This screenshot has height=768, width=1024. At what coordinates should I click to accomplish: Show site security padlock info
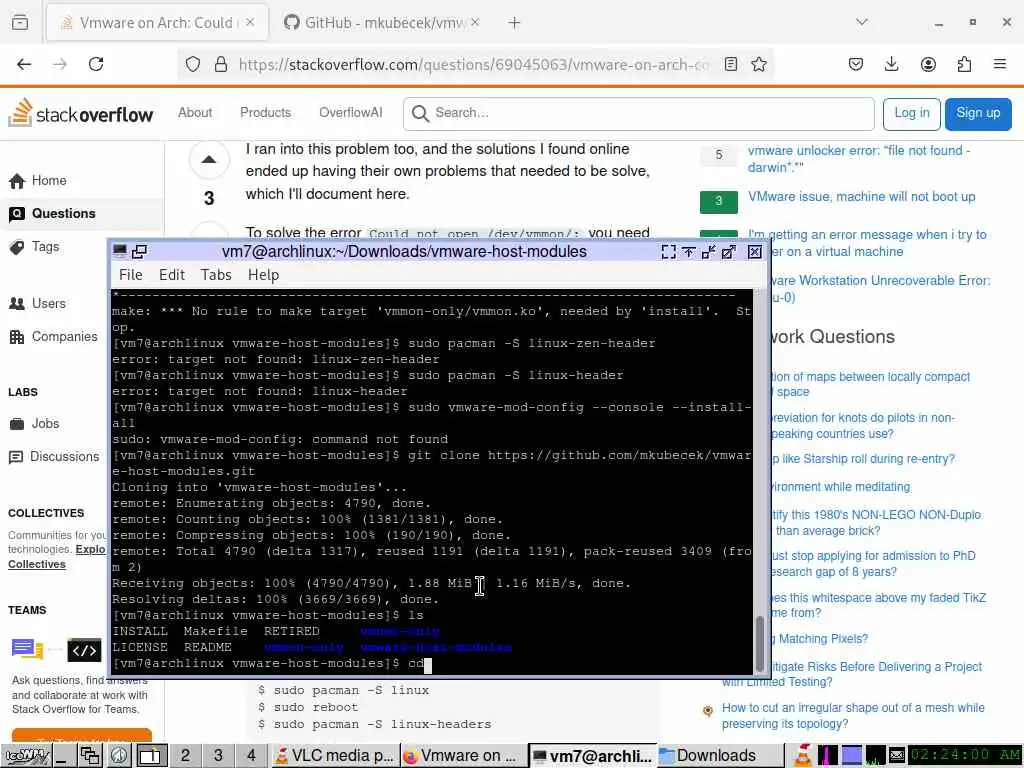(221, 64)
